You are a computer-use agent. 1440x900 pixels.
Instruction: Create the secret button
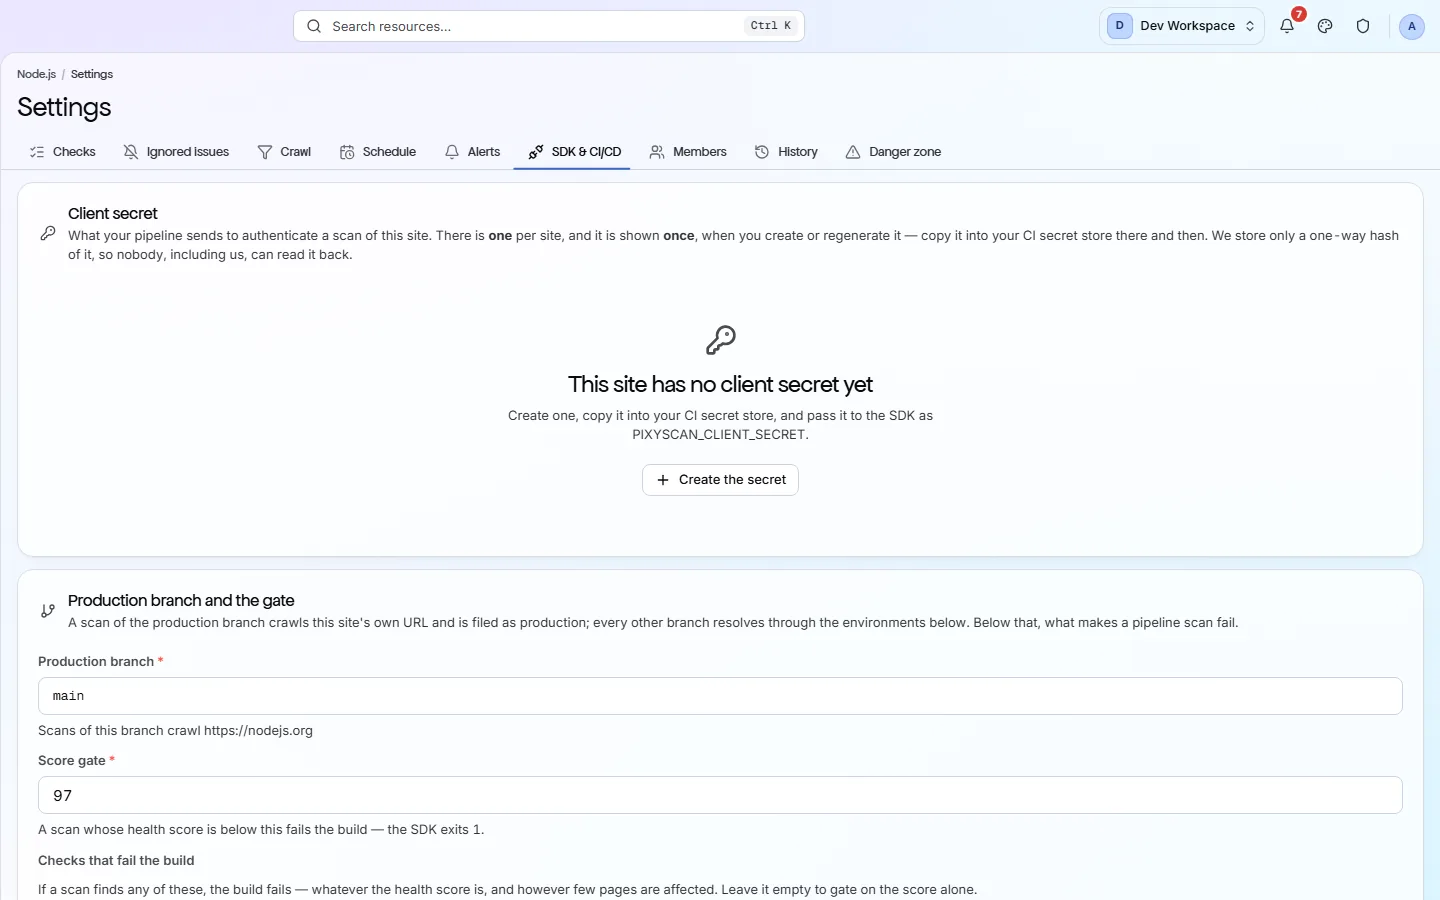(x=720, y=480)
